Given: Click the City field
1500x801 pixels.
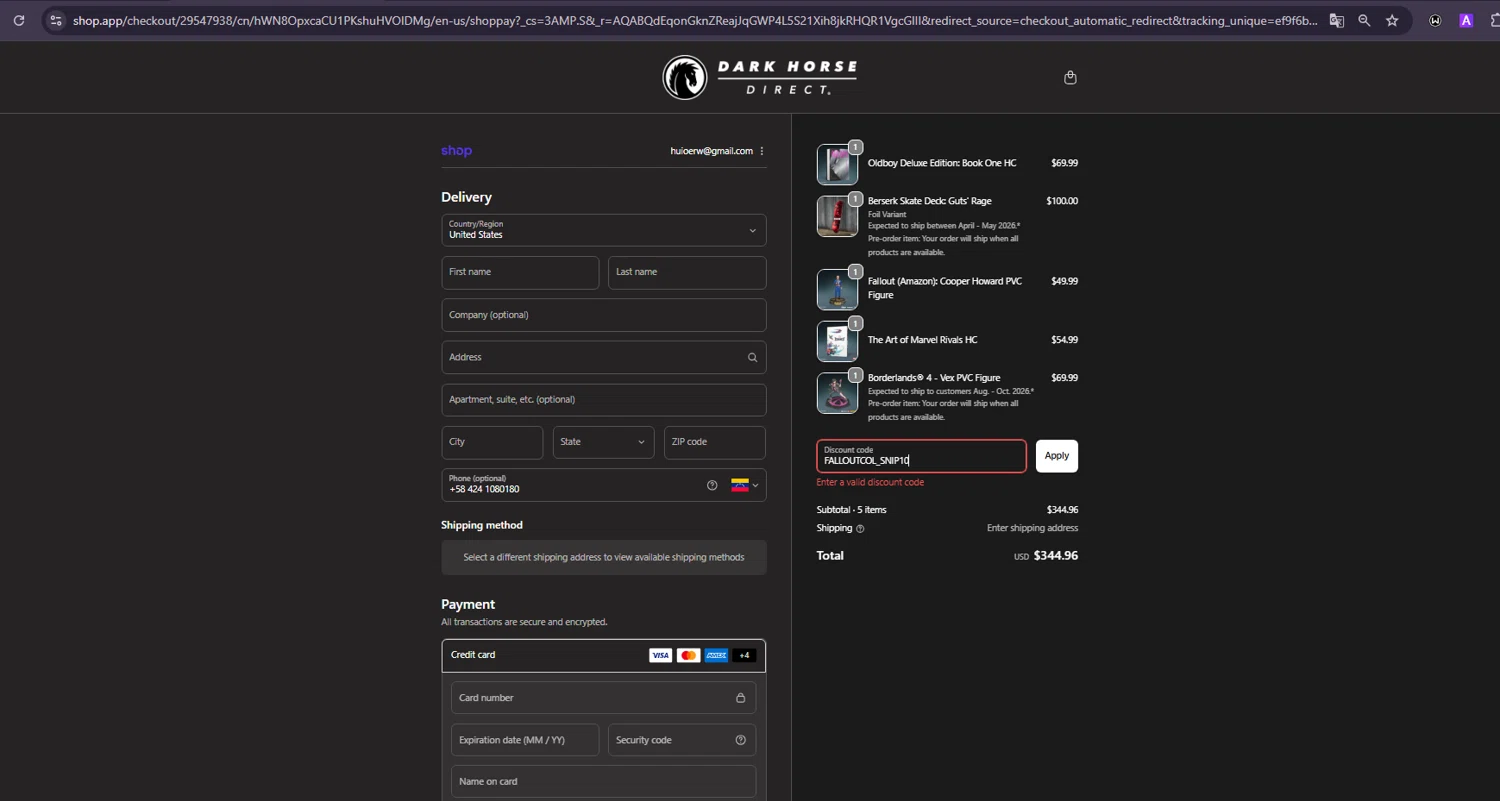Looking at the screenshot, I should pyautogui.click(x=492, y=442).
